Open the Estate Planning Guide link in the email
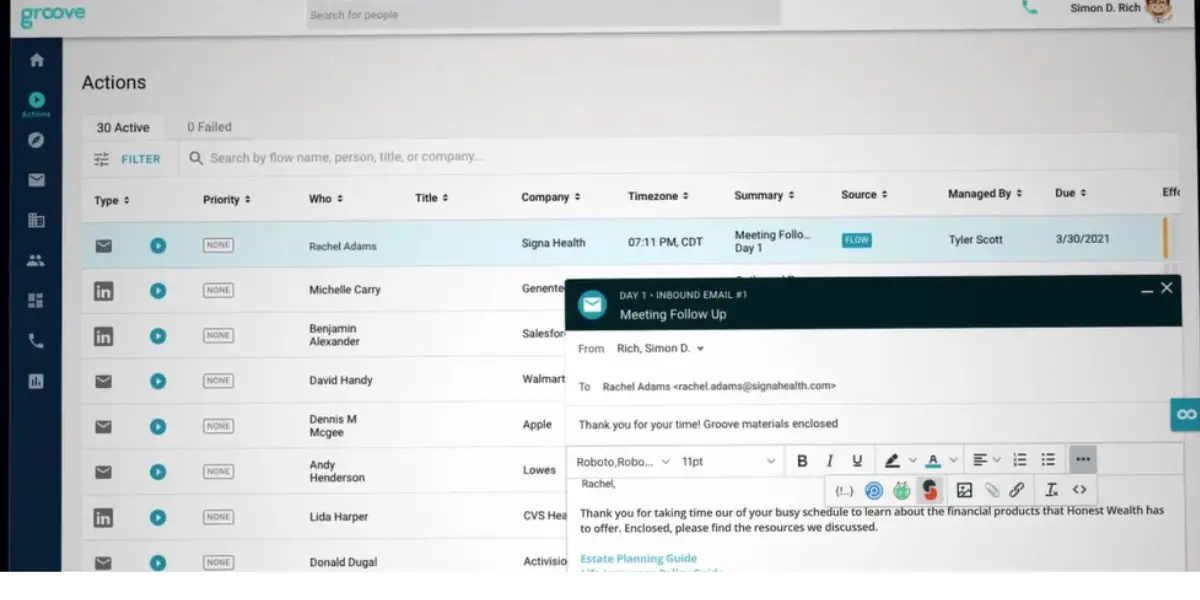This screenshot has width=1200, height=600. click(x=639, y=559)
